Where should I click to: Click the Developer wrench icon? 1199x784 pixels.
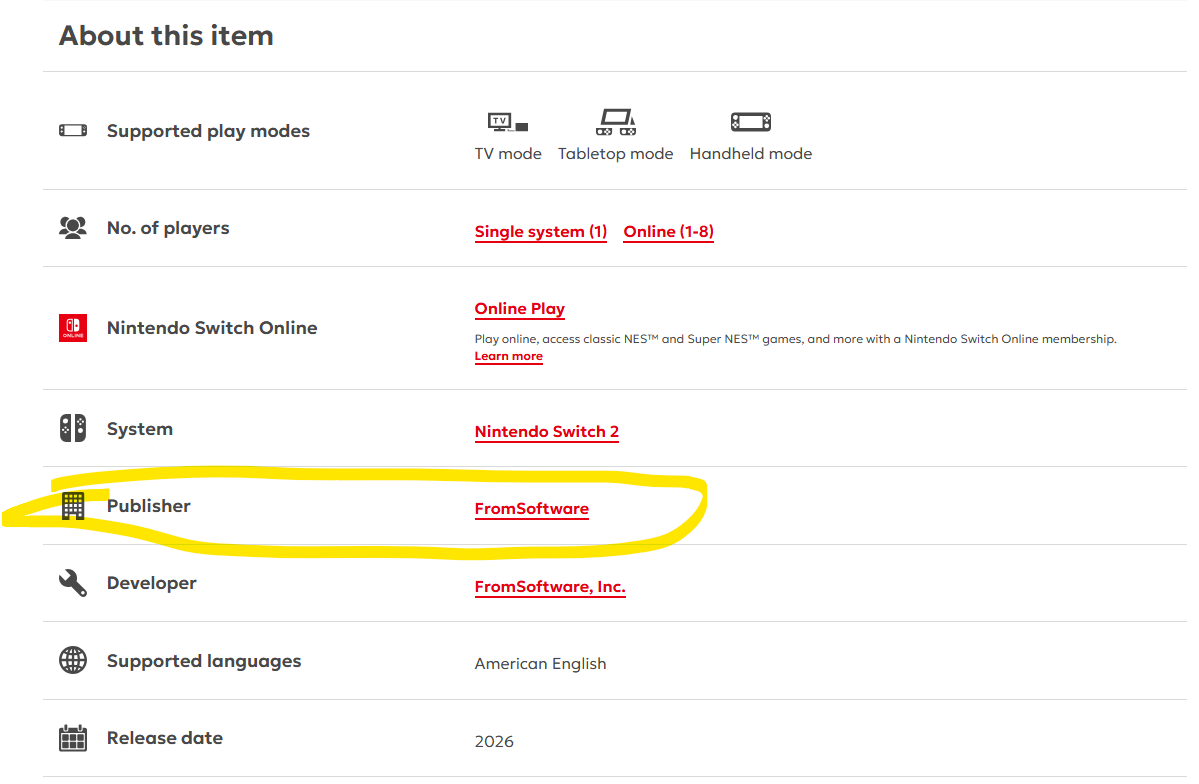(73, 583)
